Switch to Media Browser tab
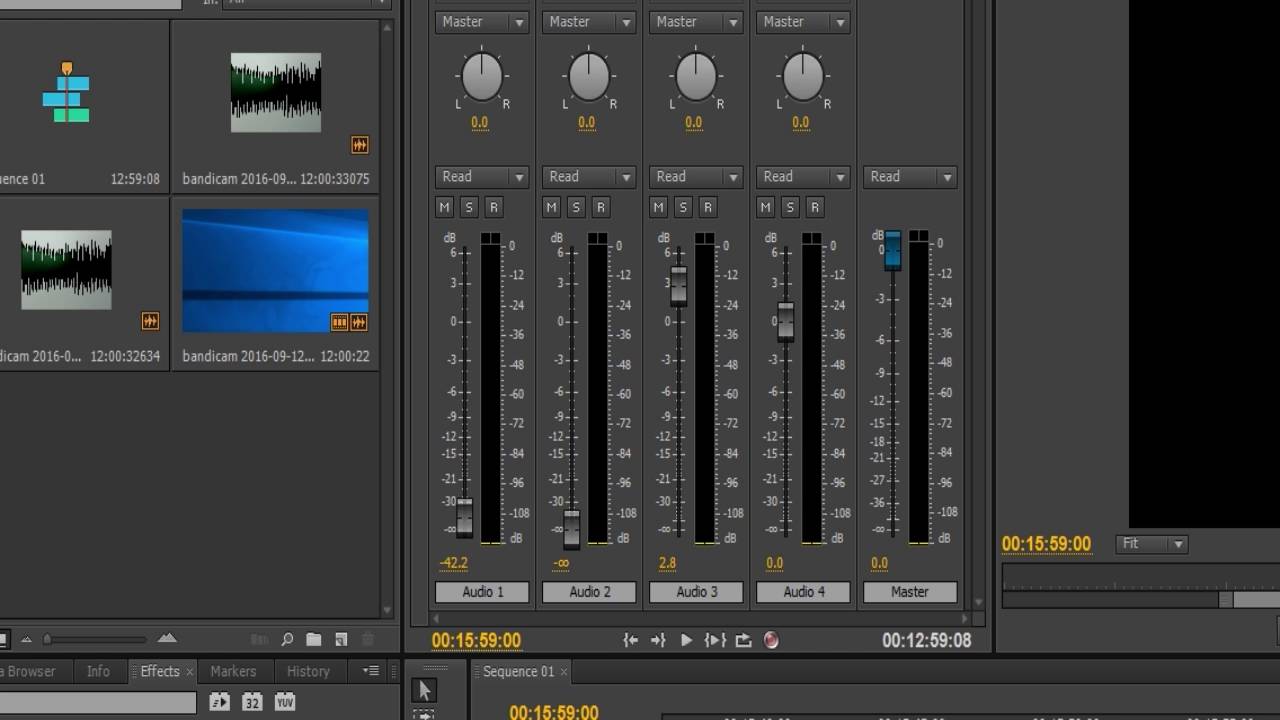 [28, 671]
